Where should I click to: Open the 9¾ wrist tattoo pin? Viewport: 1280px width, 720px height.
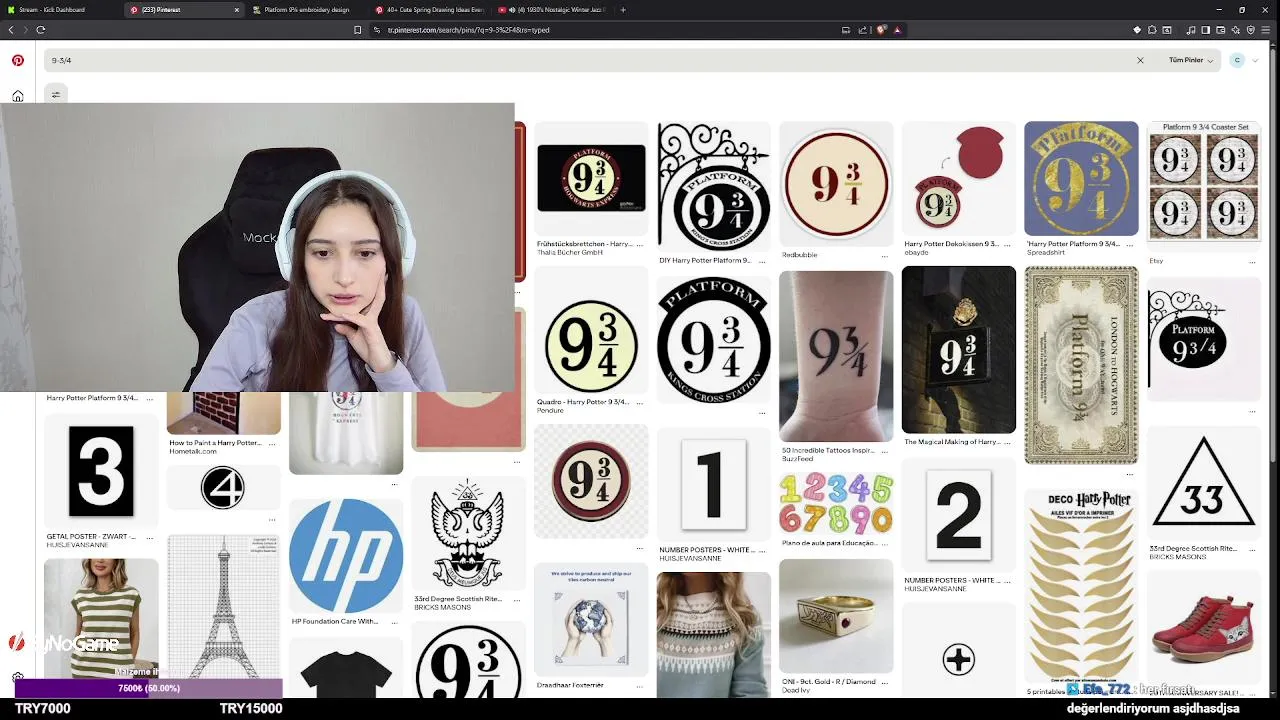836,356
